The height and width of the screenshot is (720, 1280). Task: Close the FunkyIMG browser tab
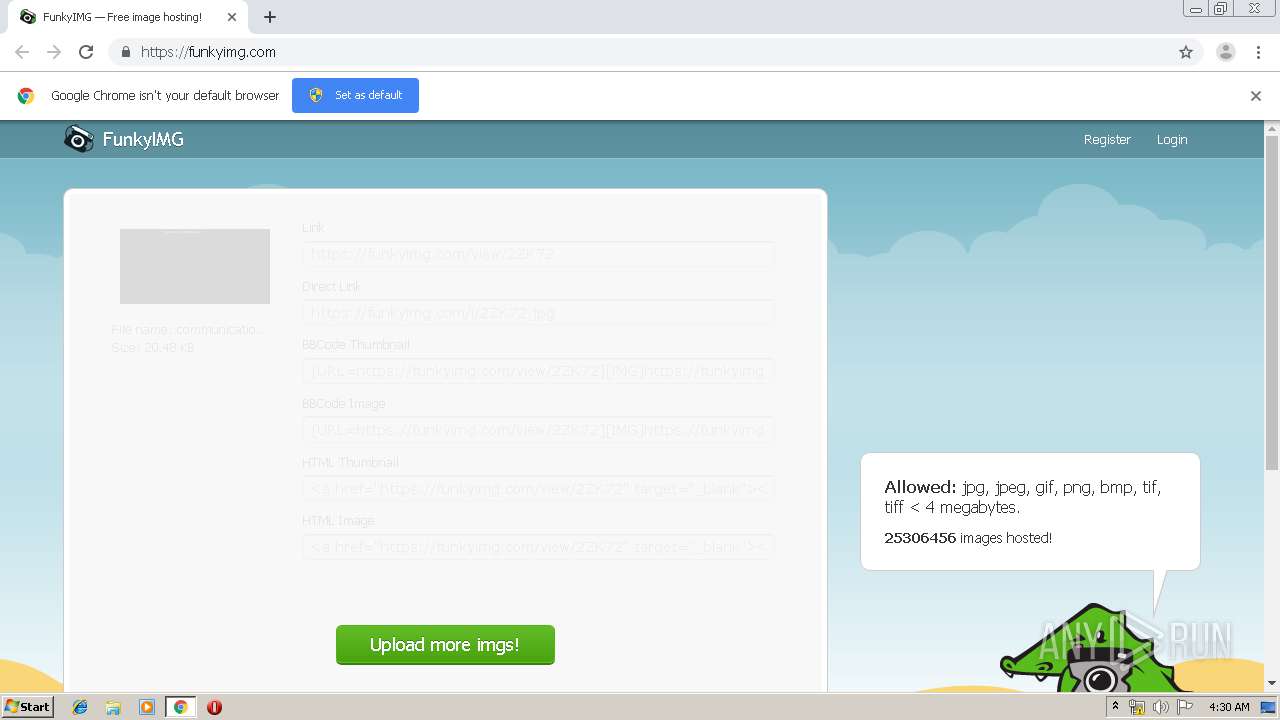pos(232,17)
